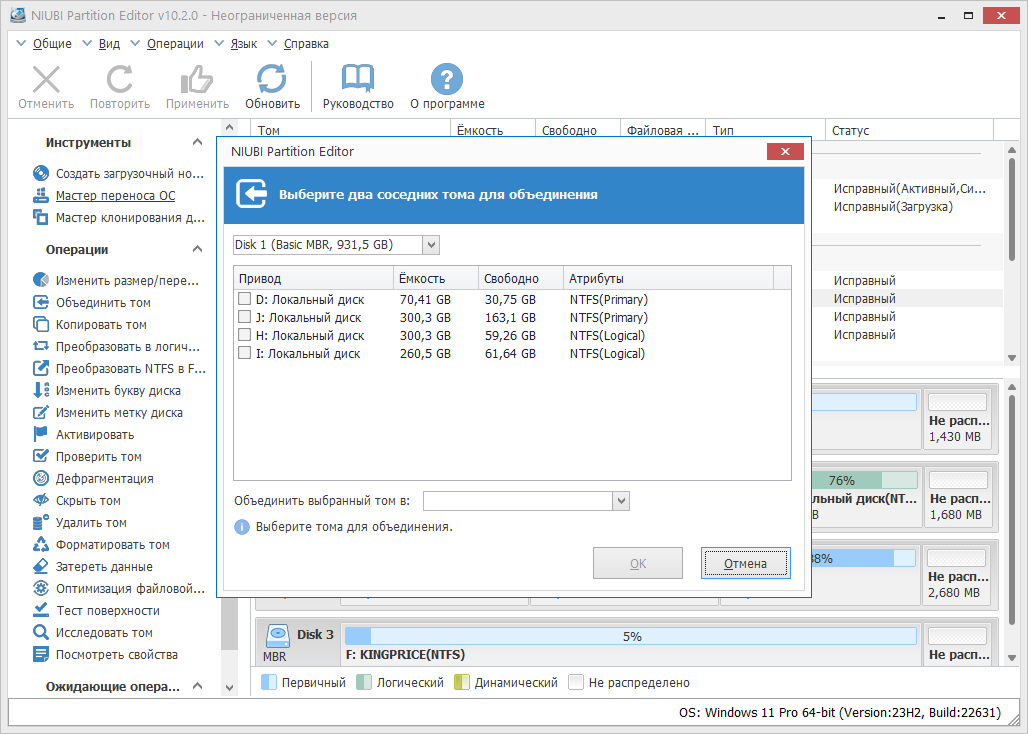
Task: Open the Disk 1 Basic MBR dropdown
Action: tap(336, 245)
